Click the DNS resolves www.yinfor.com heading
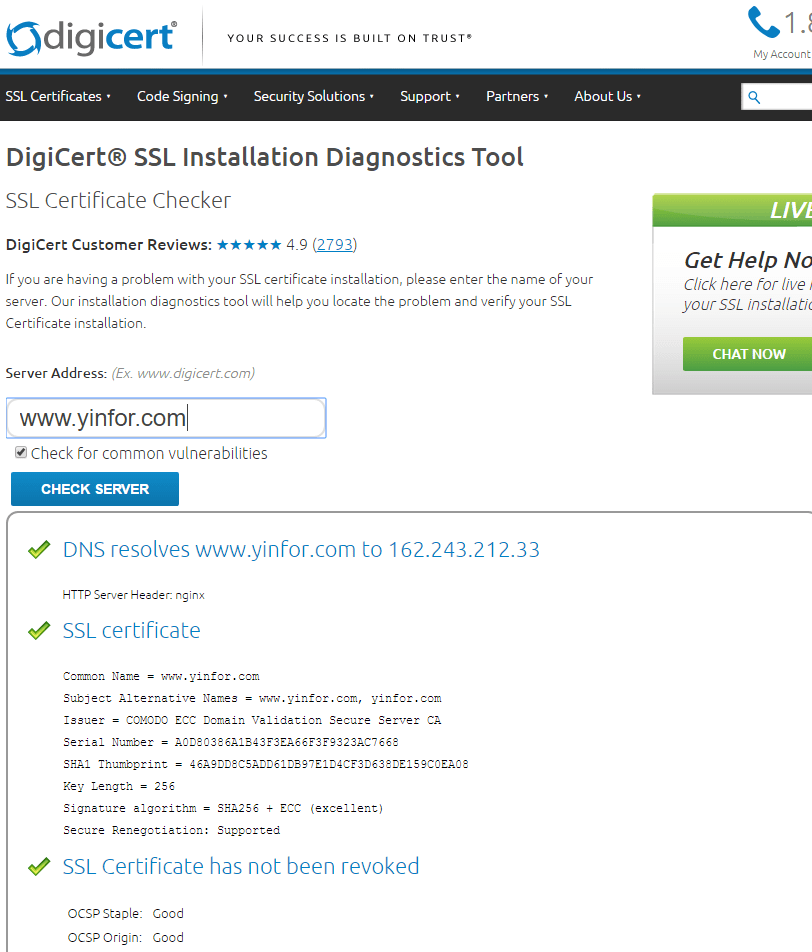The height and width of the screenshot is (952, 812). (x=301, y=550)
